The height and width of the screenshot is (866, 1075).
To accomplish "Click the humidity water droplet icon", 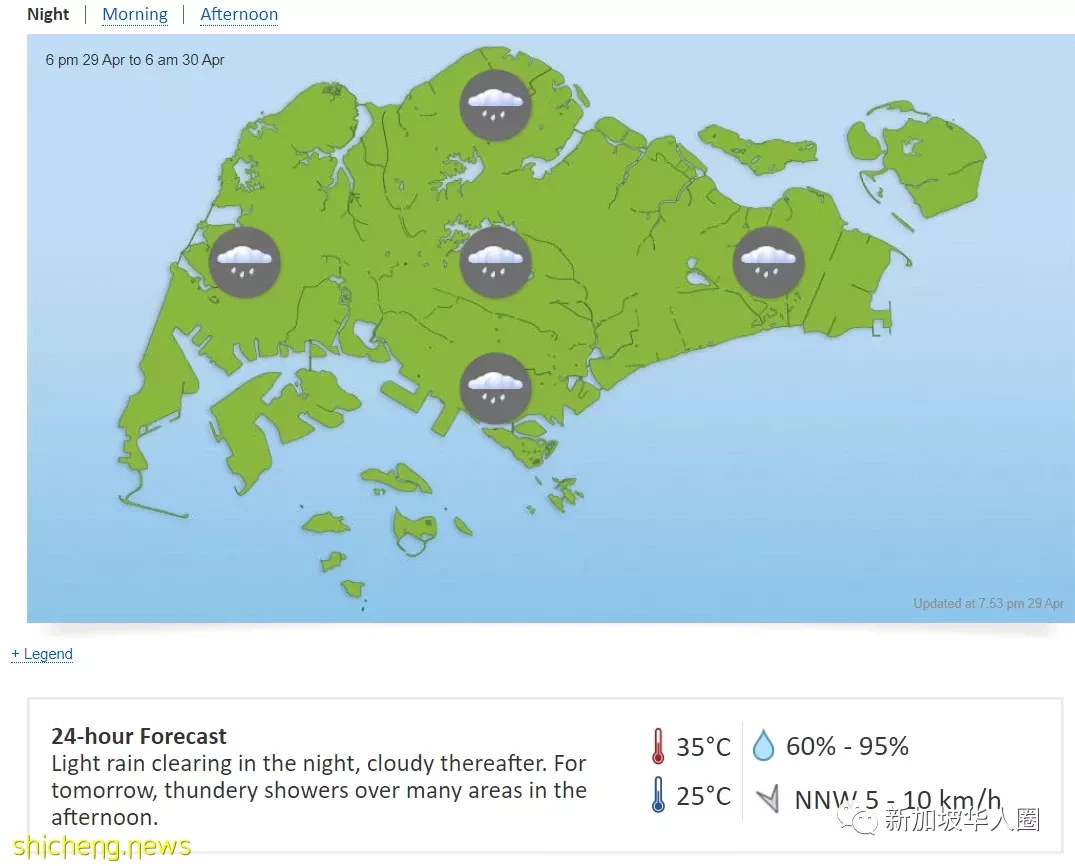I will tap(763, 745).
